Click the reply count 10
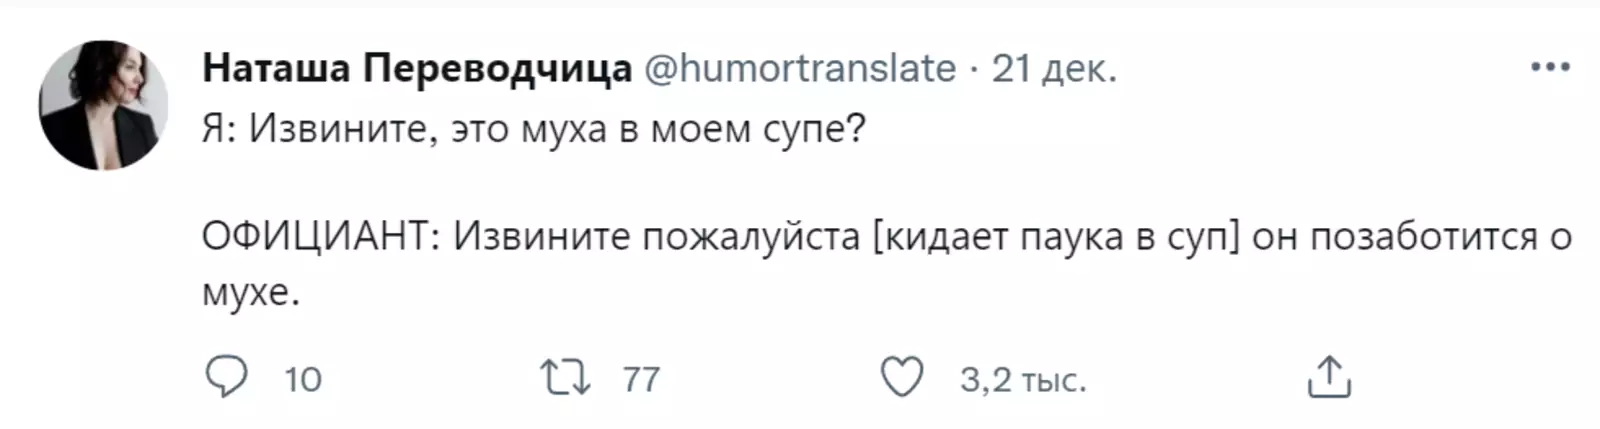The height and width of the screenshot is (429, 1600). [x=302, y=380]
